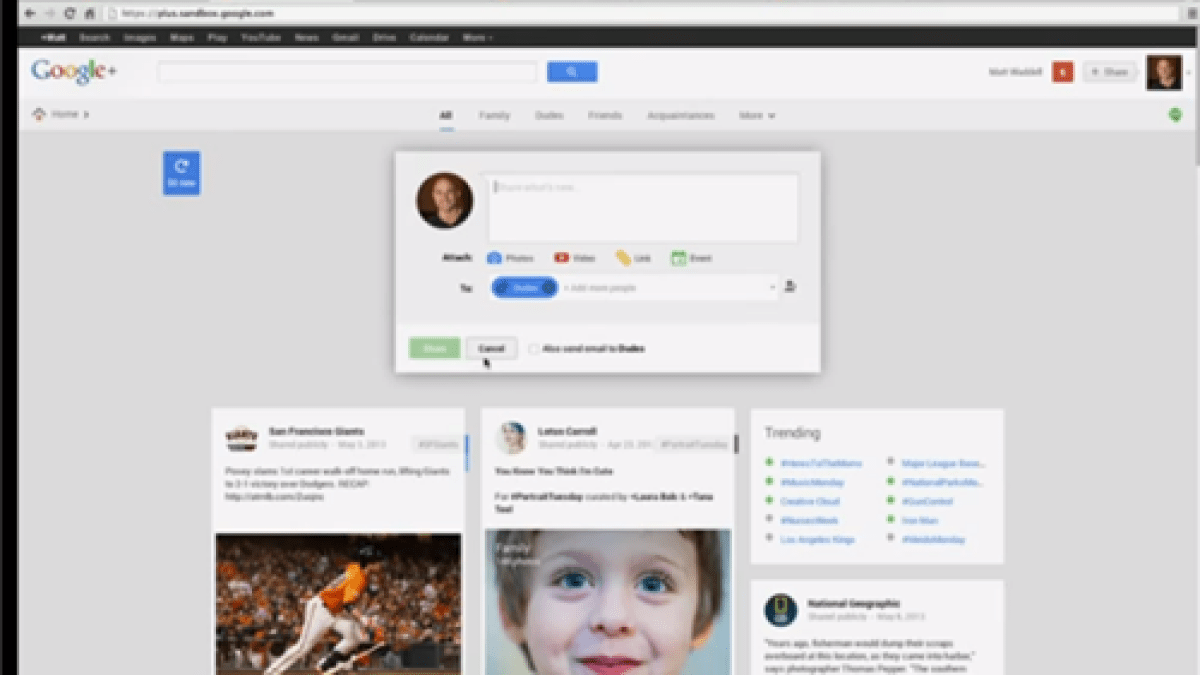Image resolution: width=1200 pixels, height=675 pixels.
Task: Attach an event using the Event icon
Action: (678, 258)
